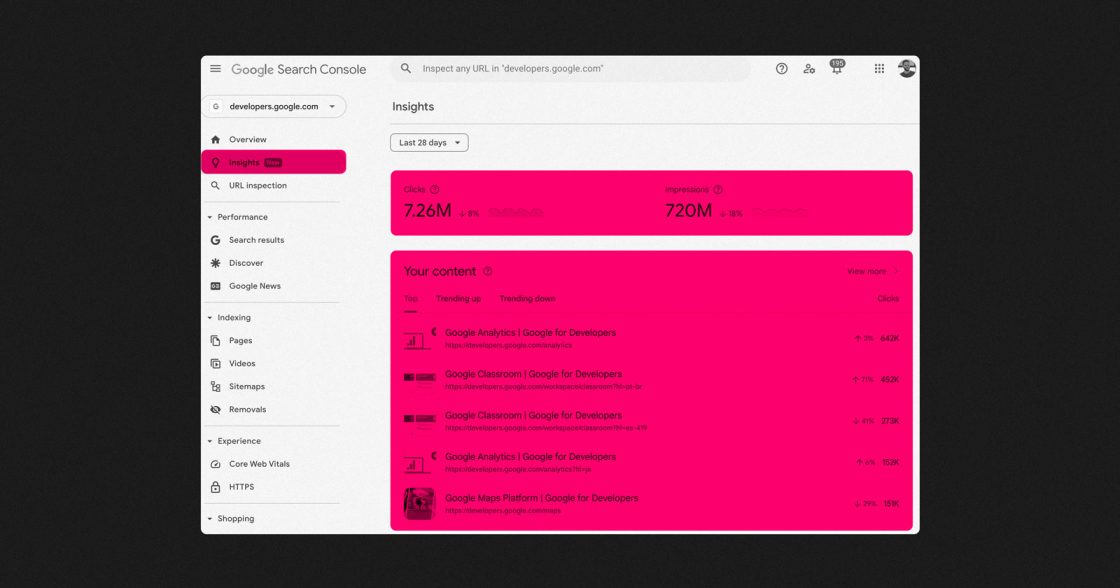Click the HTTPS lock icon
The image size is (1120, 588).
(215, 487)
